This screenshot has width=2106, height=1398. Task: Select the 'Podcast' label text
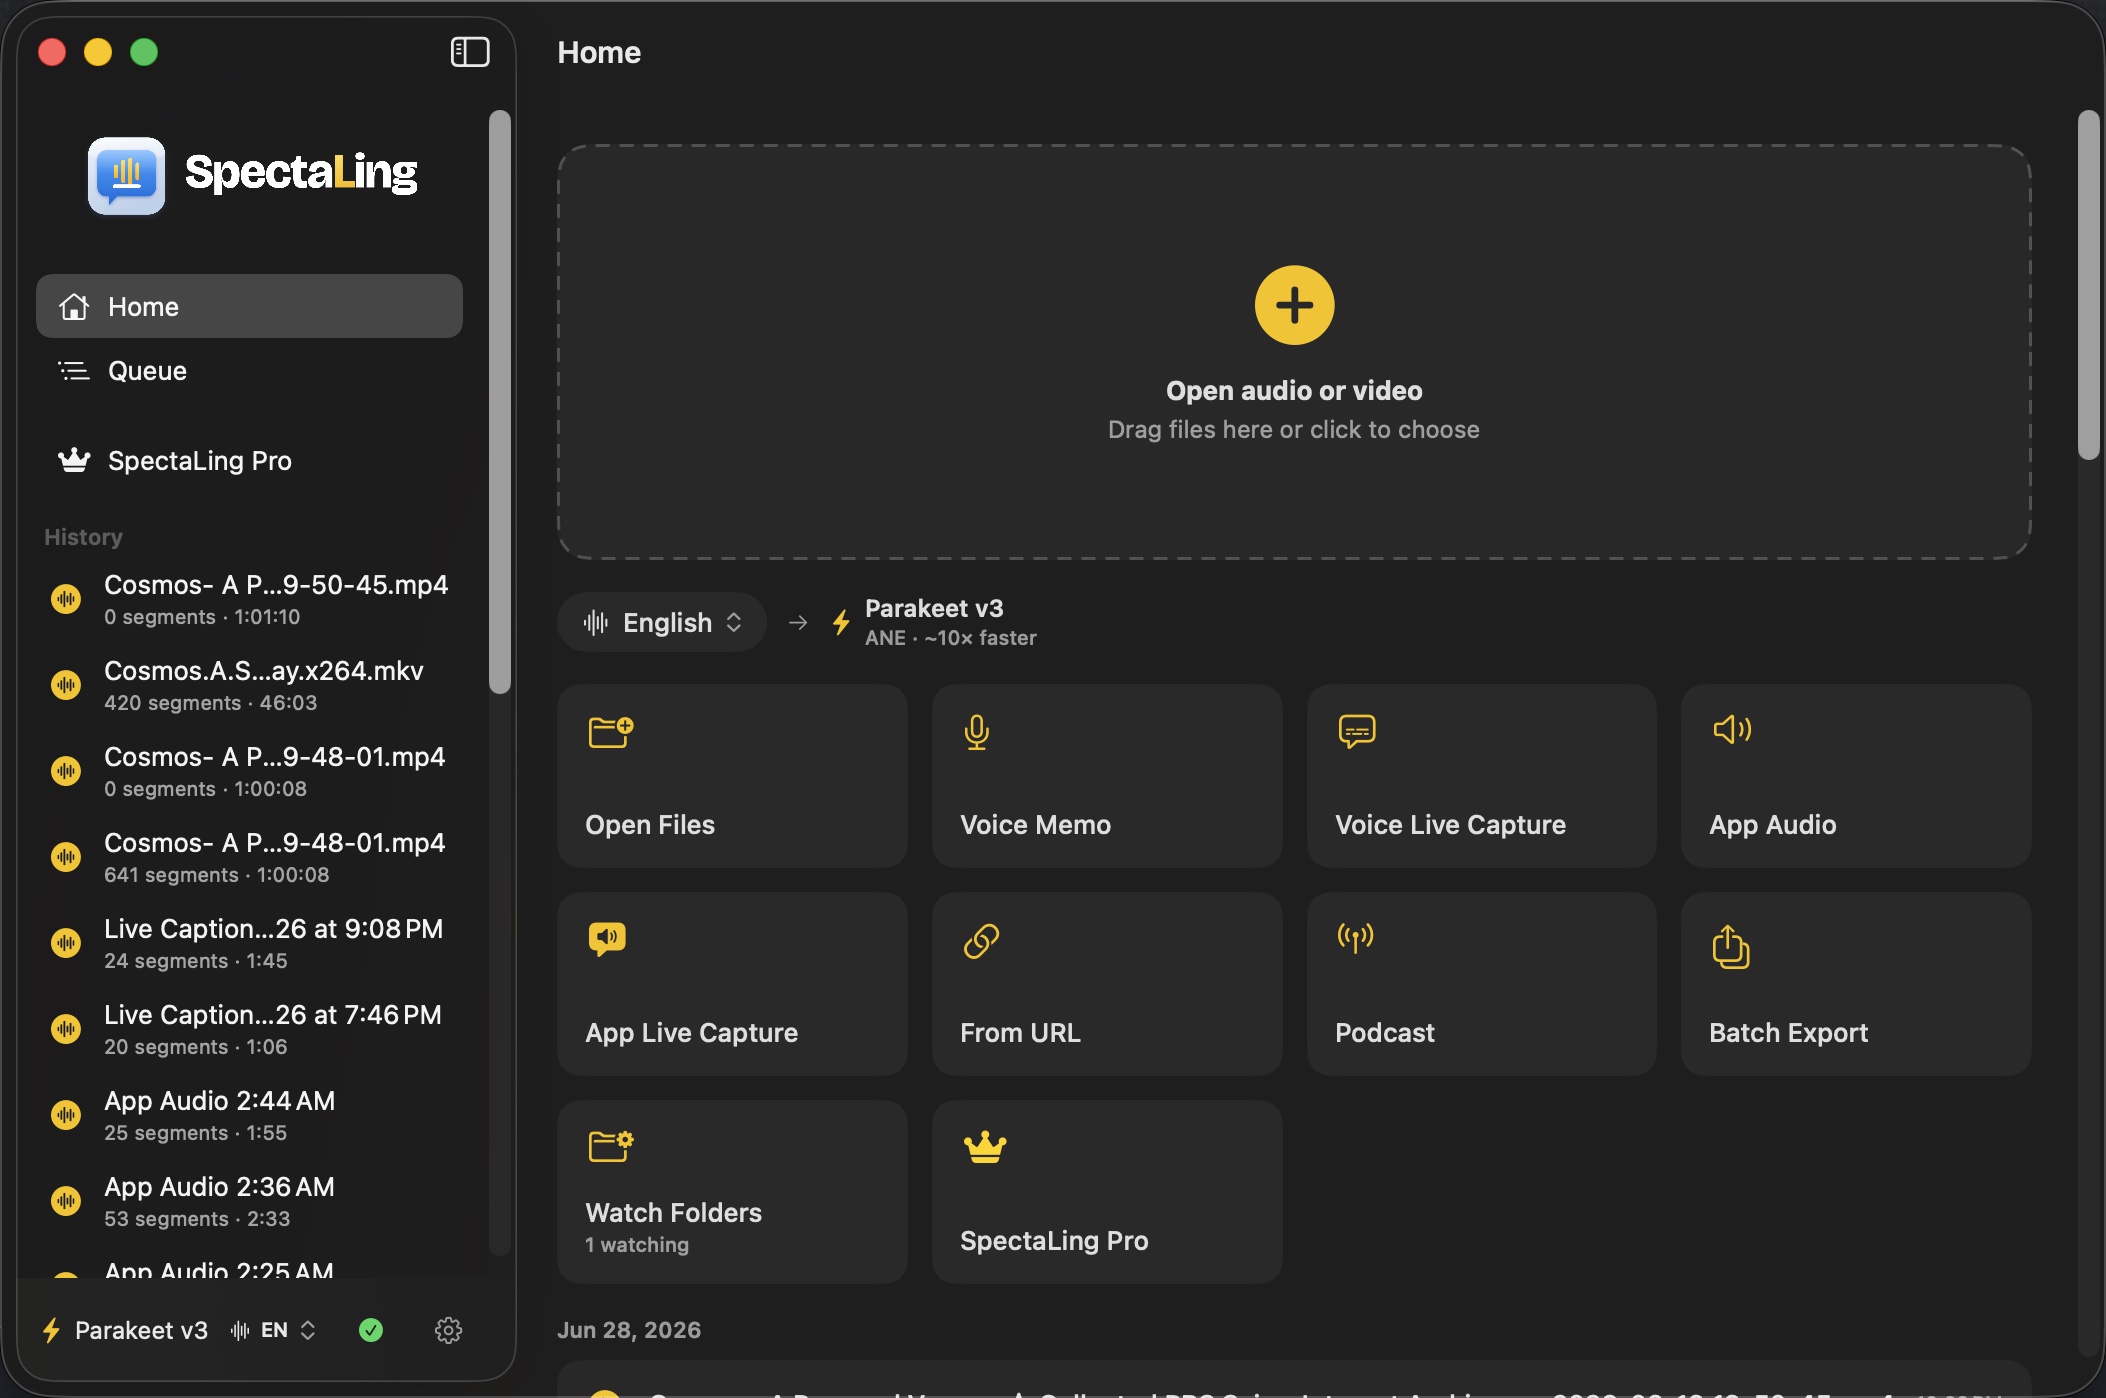click(1384, 1032)
